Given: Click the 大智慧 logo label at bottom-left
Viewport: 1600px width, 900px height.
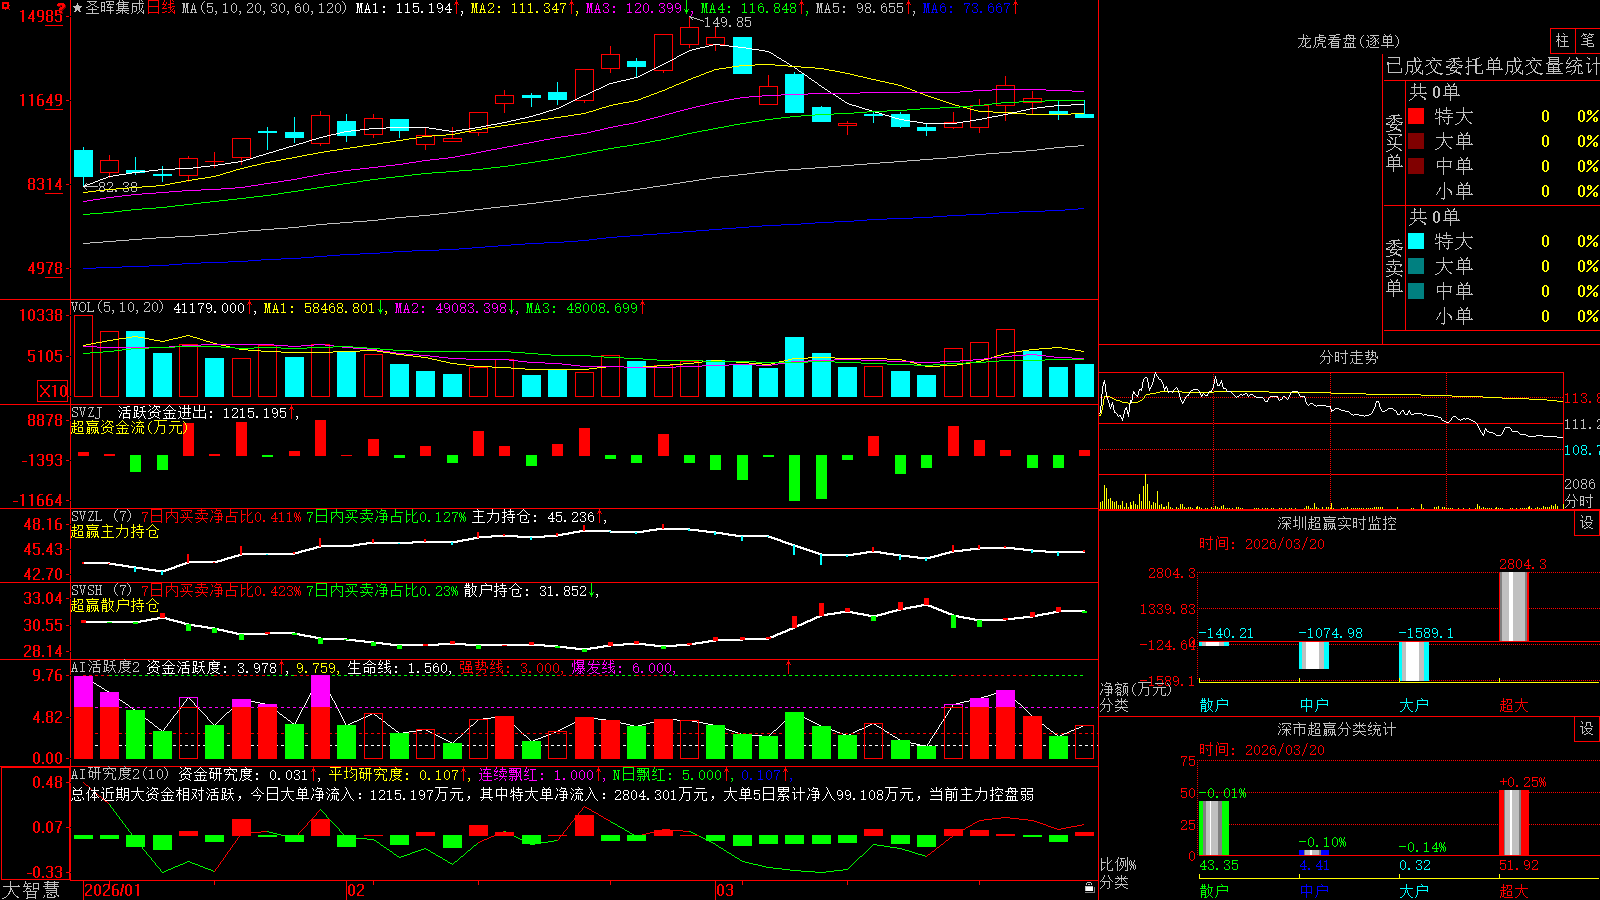Looking at the screenshot, I should click(x=31, y=890).
